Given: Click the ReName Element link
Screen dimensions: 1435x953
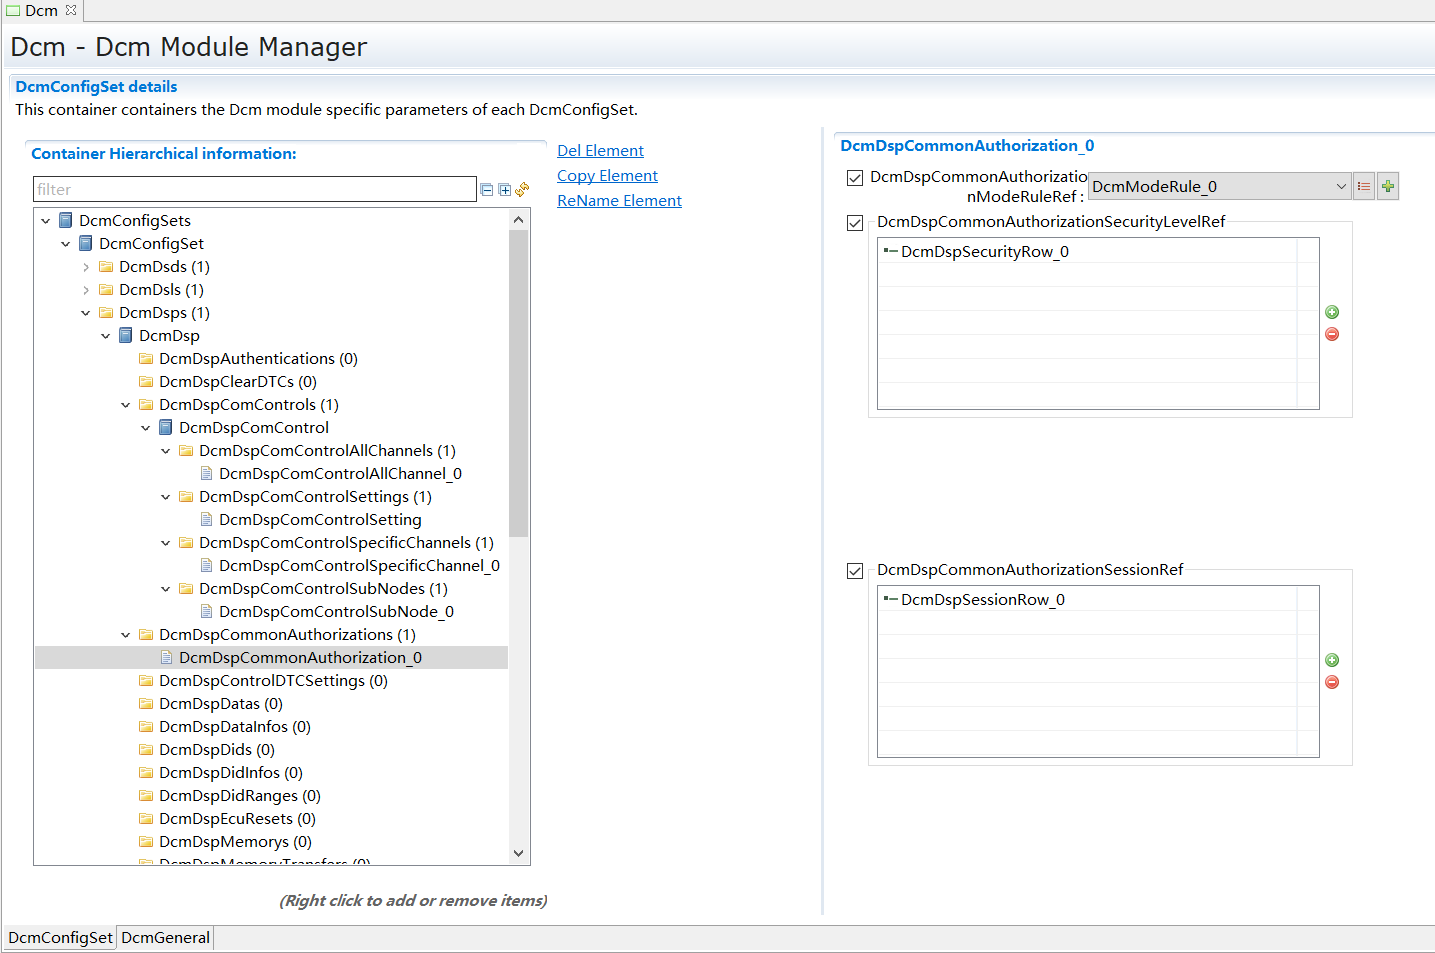Looking at the screenshot, I should (619, 200).
